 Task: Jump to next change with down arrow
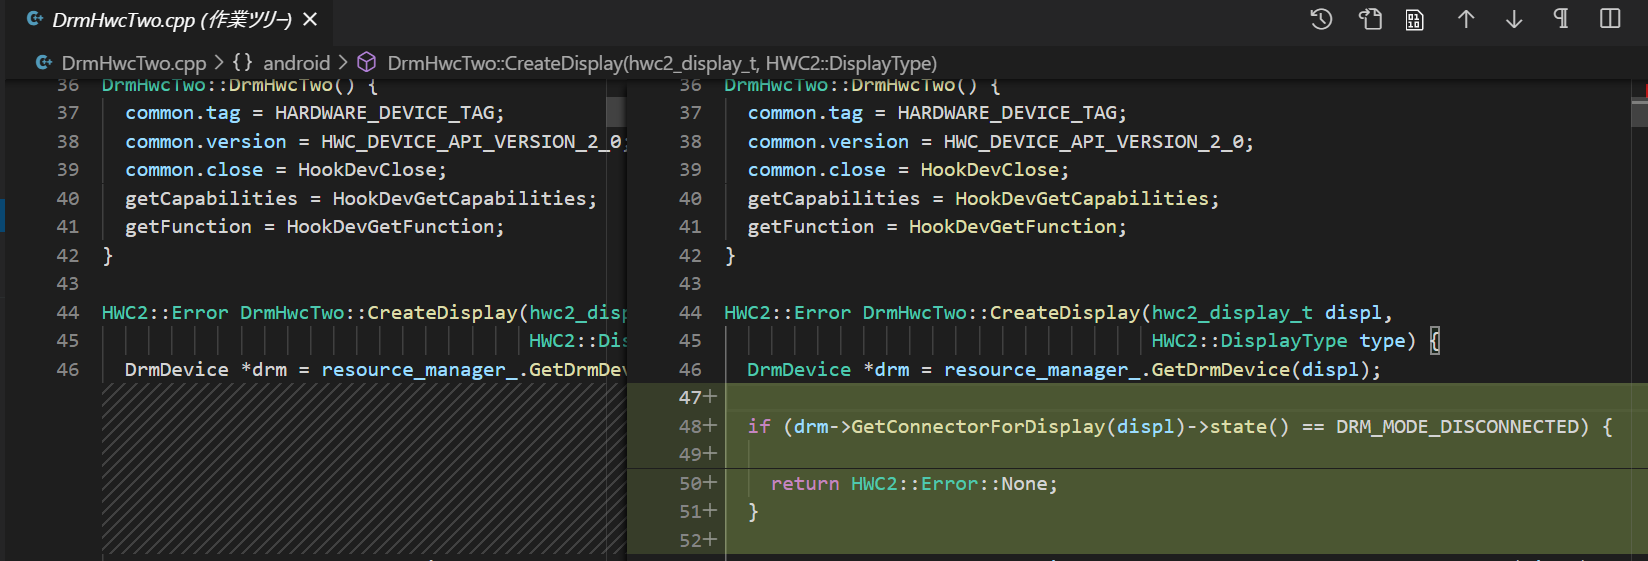point(1514,19)
